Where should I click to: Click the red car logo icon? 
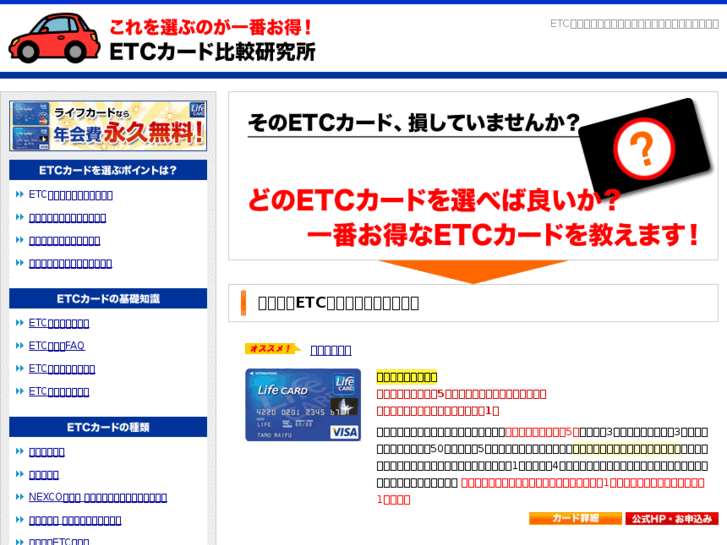[x=54, y=38]
